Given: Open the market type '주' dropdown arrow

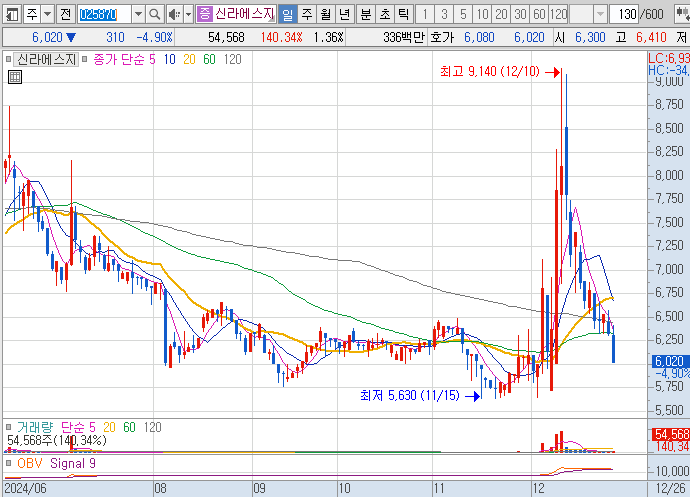Looking at the screenshot, I should click(x=48, y=15).
